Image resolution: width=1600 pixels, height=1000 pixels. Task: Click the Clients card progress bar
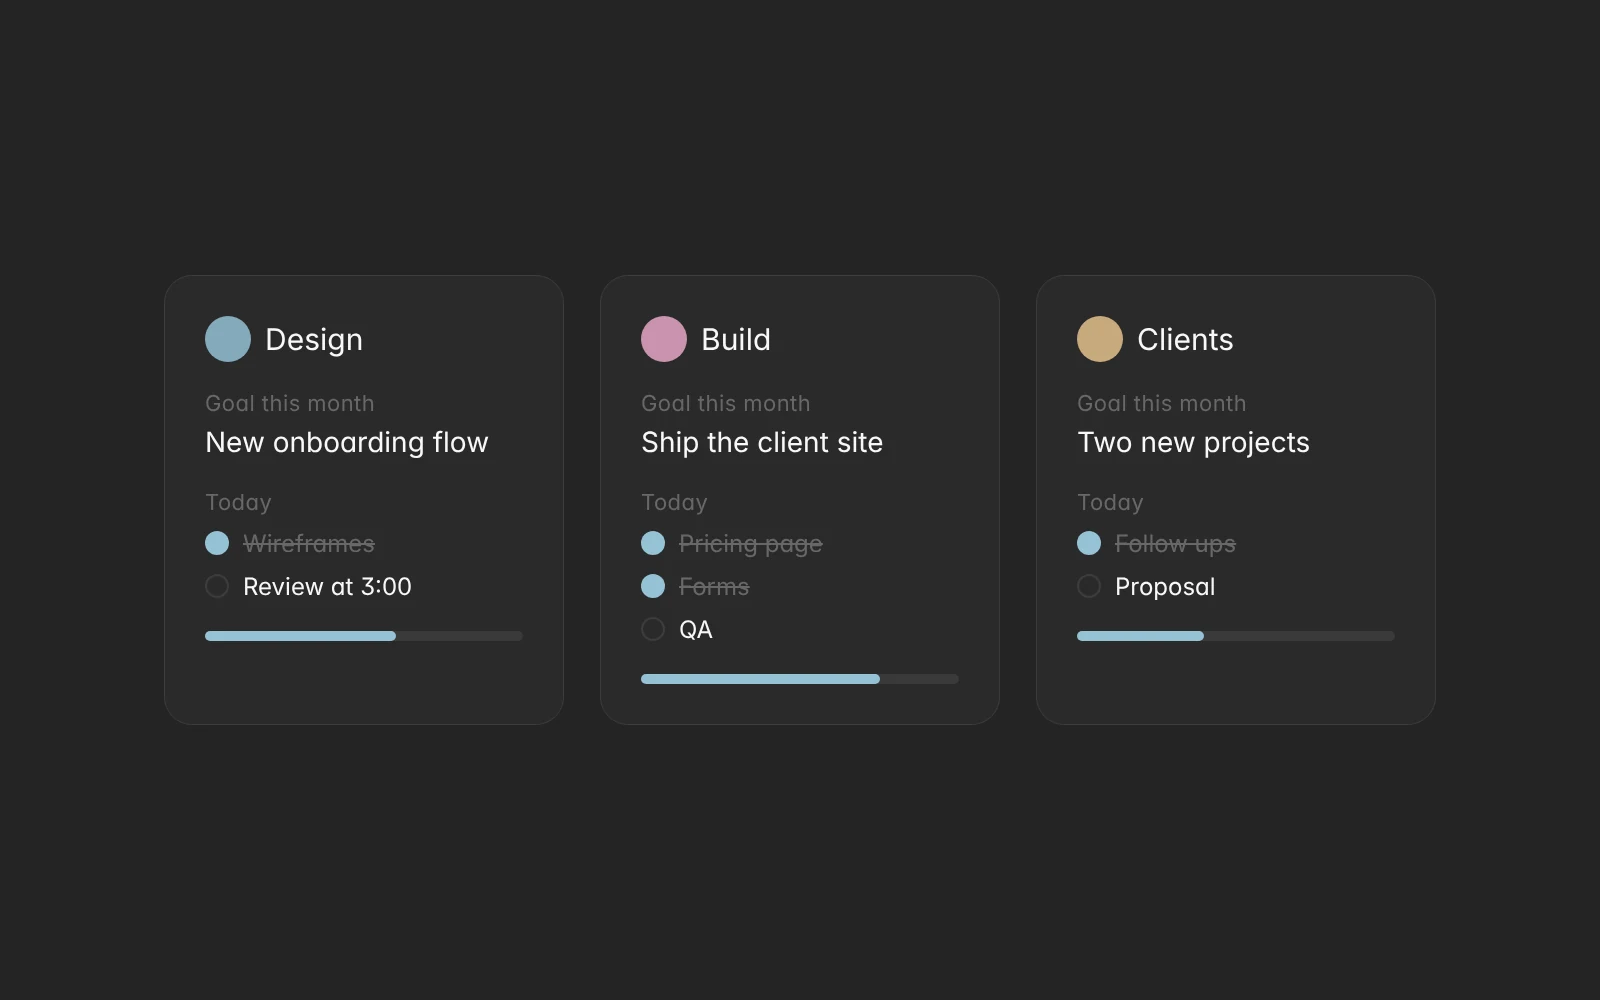pyautogui.click(x=1236, y=636)
